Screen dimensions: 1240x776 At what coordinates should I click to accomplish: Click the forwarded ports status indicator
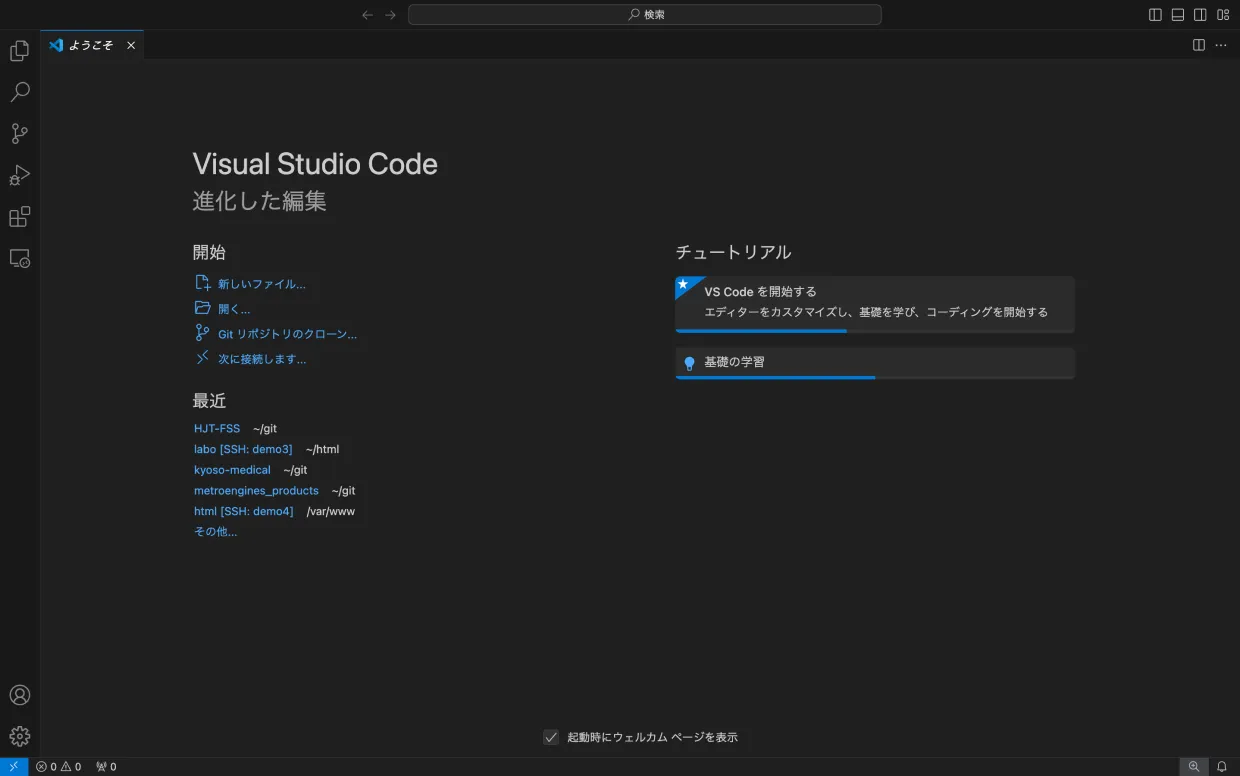[x=106, y=767]
